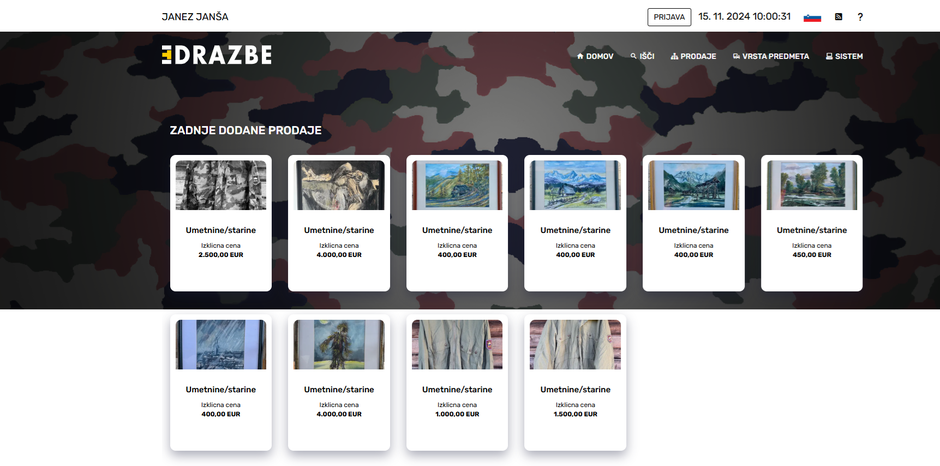
Task: Open the IŠČI search menu item
Action: tap(642, 56)
